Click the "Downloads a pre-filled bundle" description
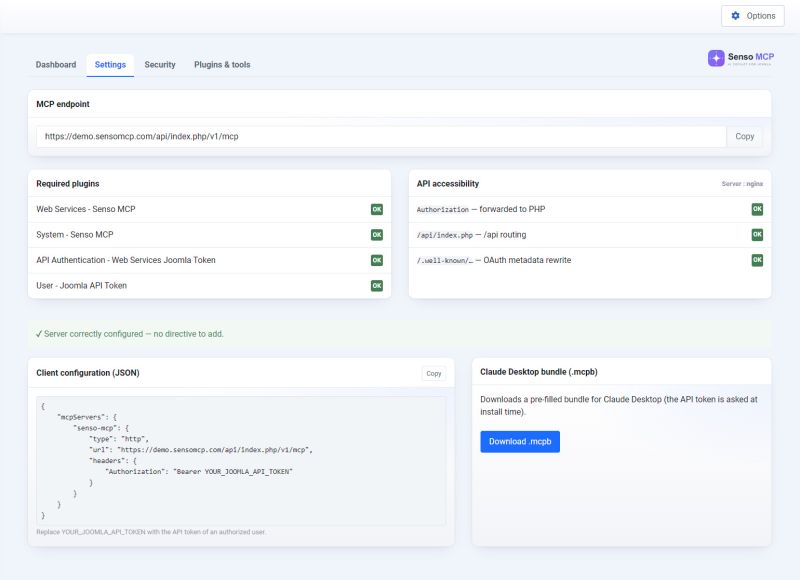The width and height of the screenshot is (800, 580). click(x=619, y=406)
